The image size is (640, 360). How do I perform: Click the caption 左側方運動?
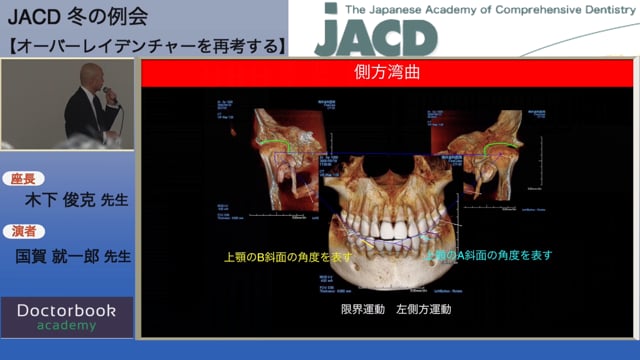coord(424,309)
